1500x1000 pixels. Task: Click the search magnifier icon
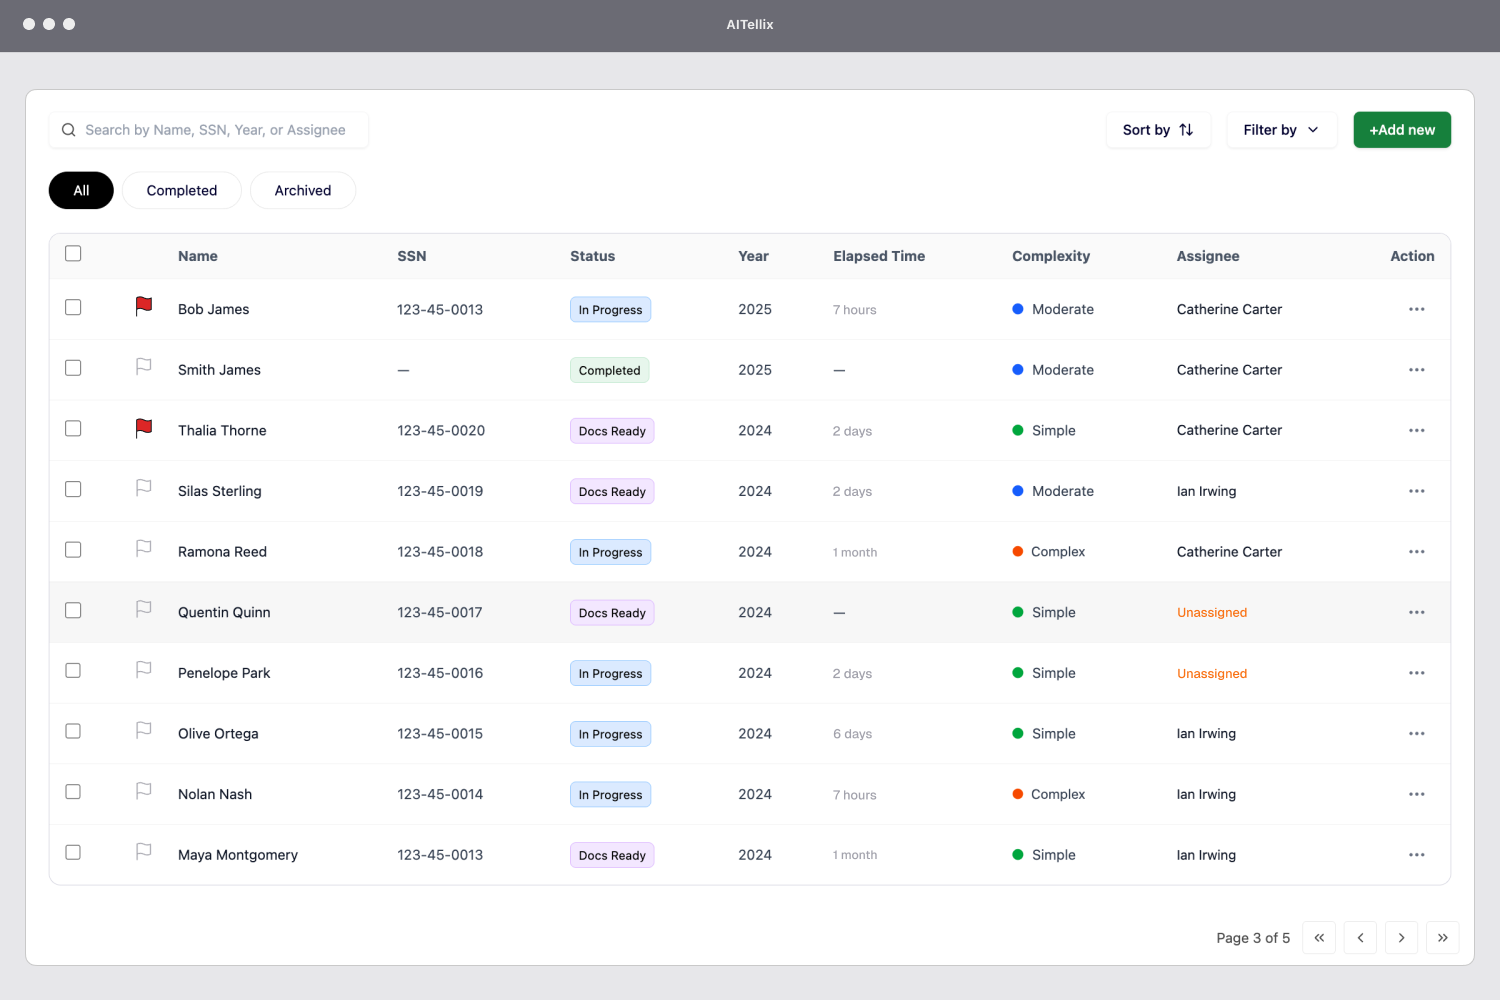point(68,129)
